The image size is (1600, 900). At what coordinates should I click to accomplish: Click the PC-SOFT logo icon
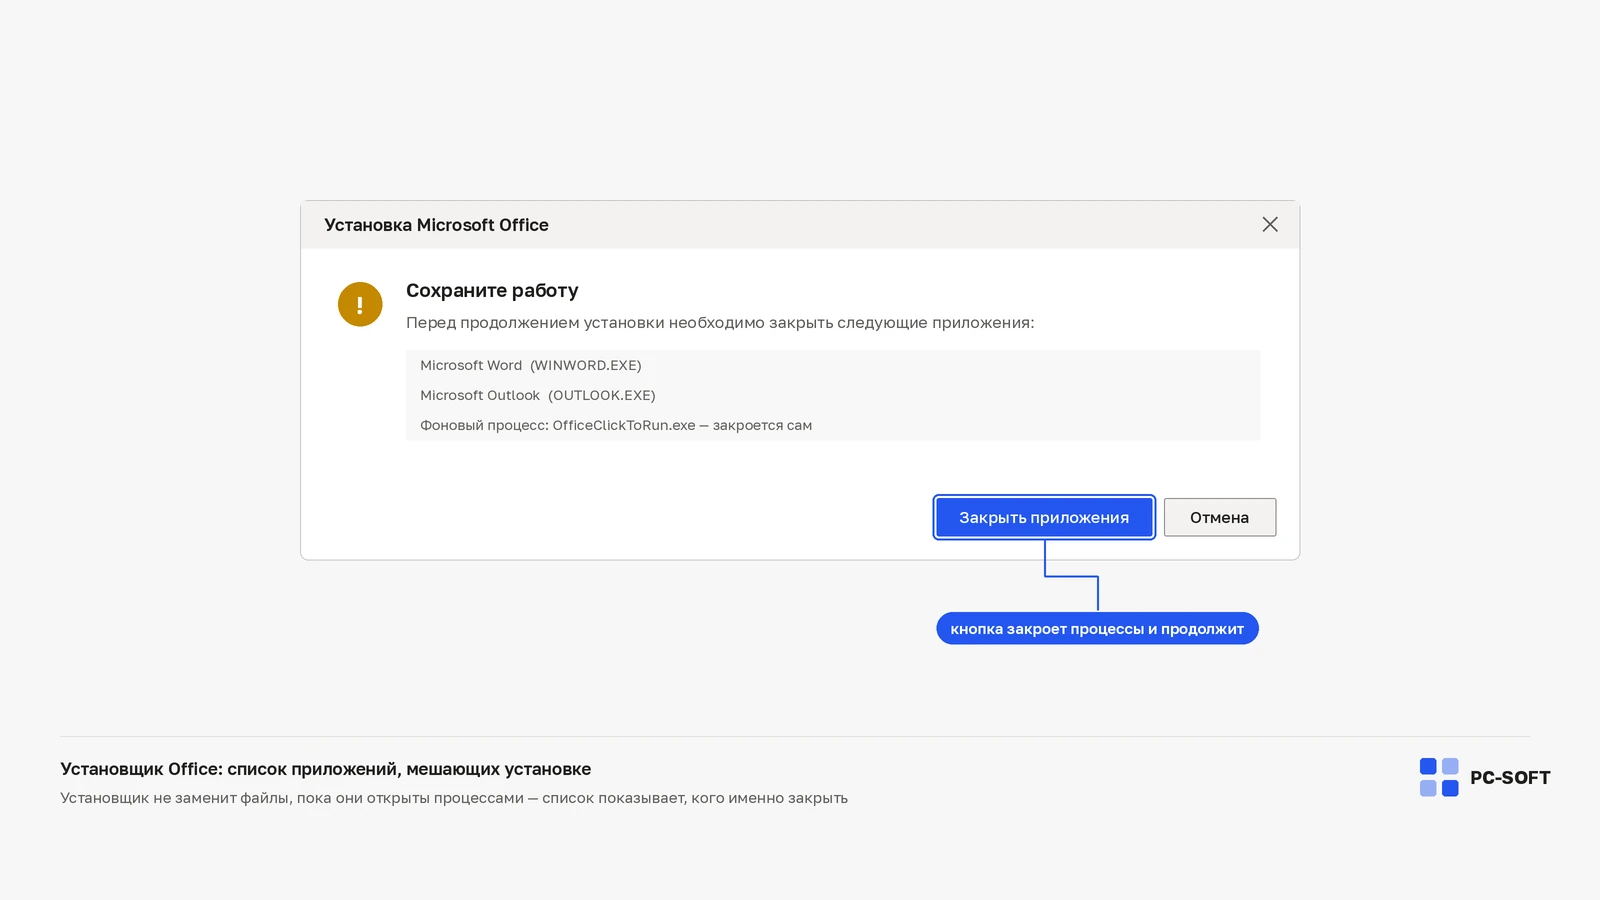pyautogui.click(x=1439, y=777)
